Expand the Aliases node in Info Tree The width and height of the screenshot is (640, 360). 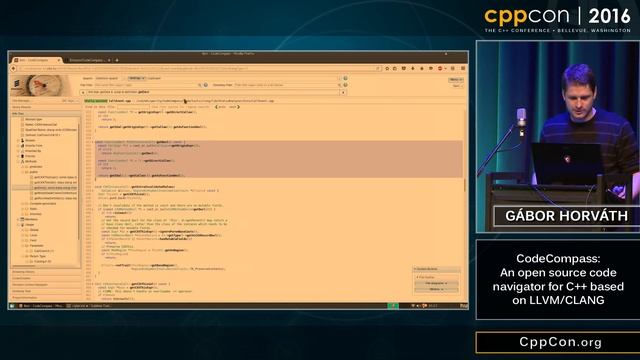18,140
